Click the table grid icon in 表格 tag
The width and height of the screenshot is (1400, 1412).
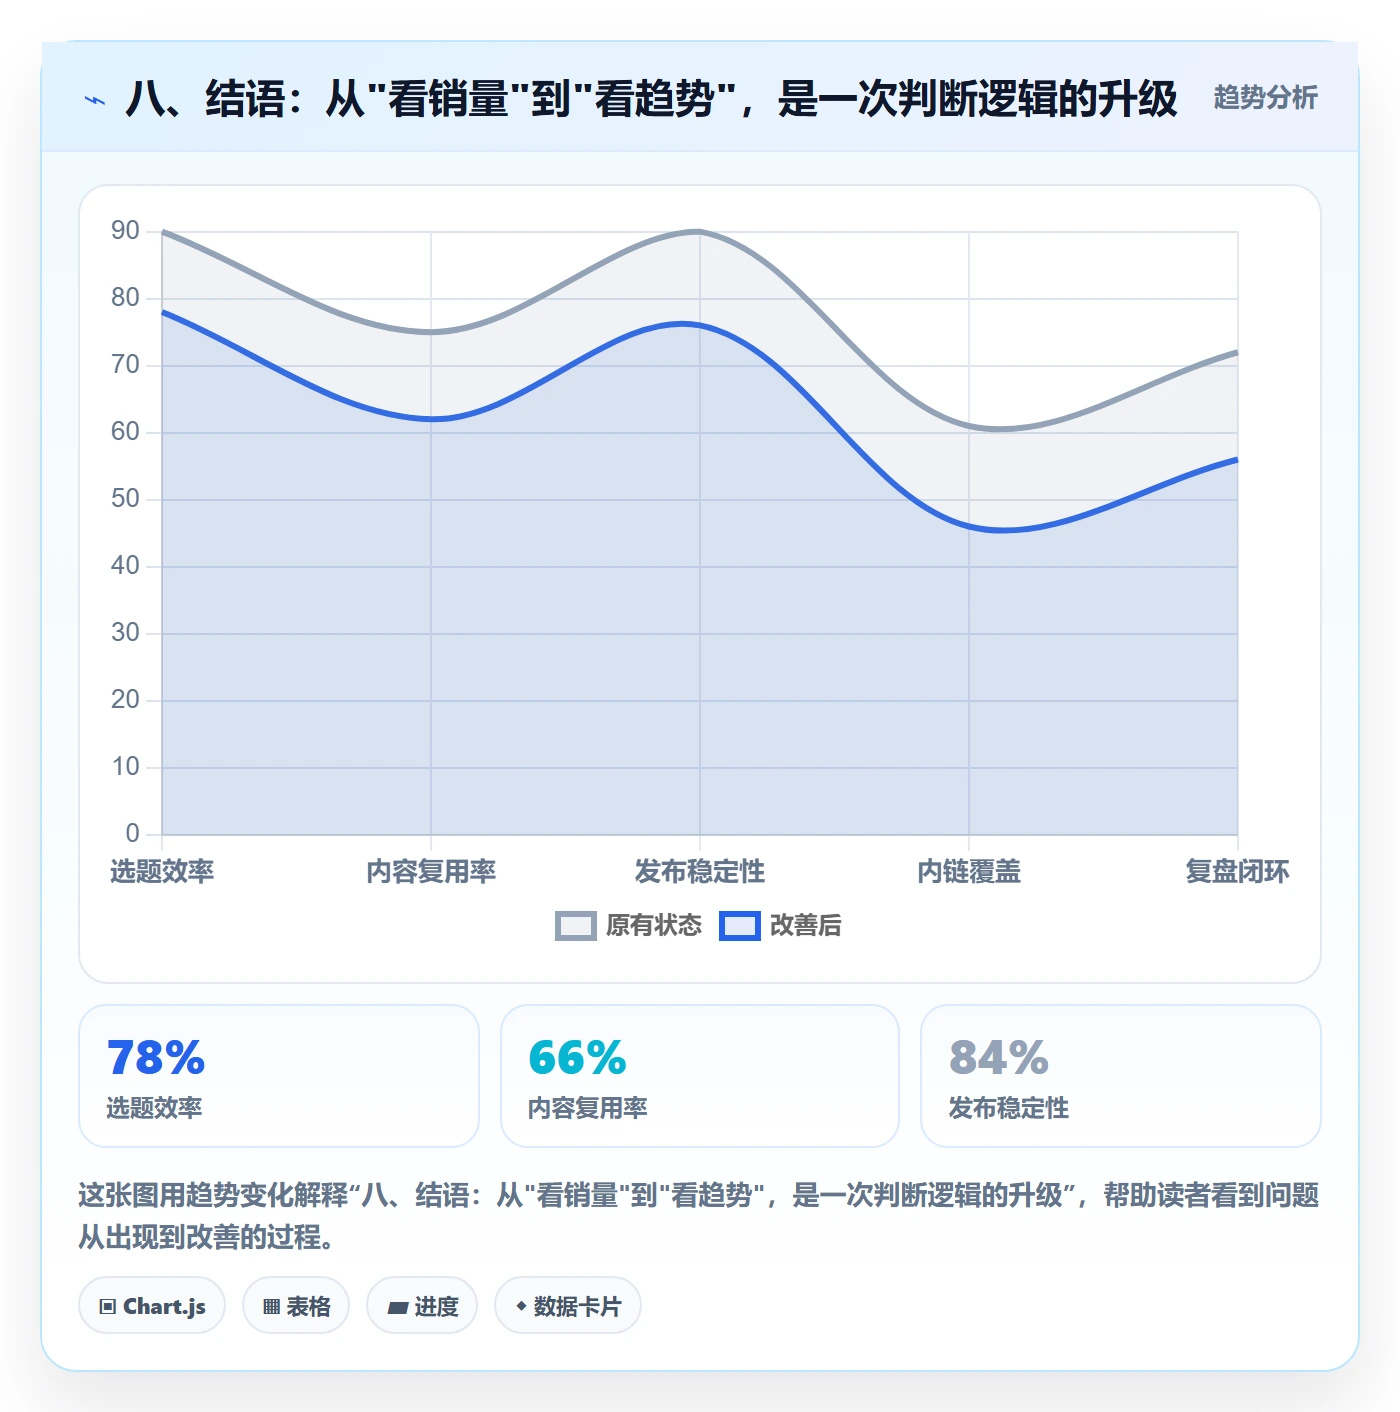(x=271, y=1306)
